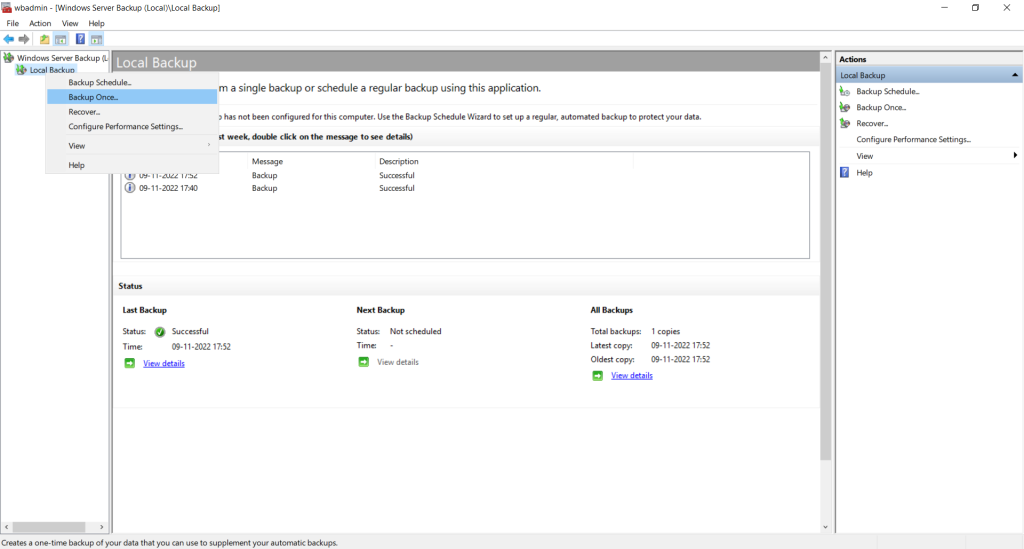Open View details link under All Backups

(632, 375)
